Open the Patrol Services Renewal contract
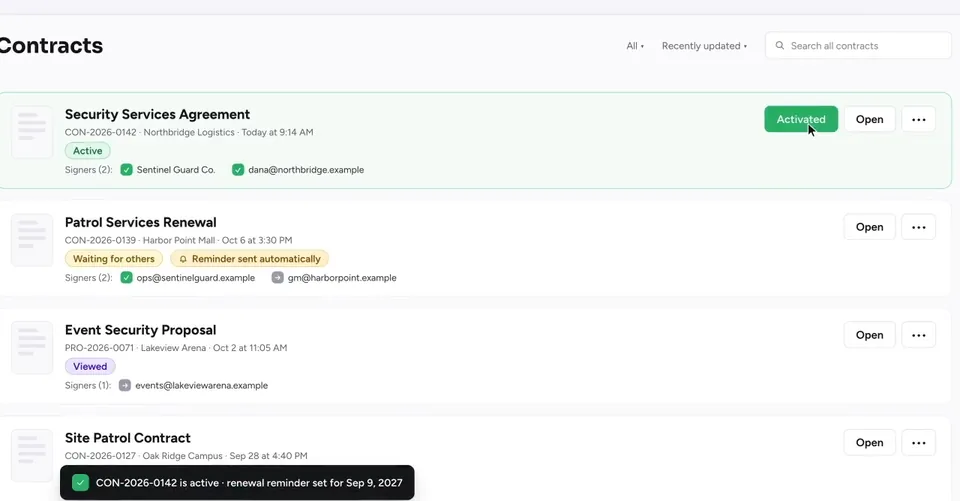Viewport: 960px width, 501px height. point(869,227)
